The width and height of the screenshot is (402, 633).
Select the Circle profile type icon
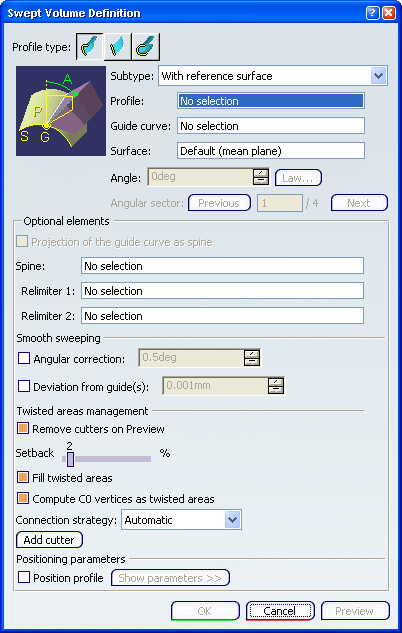pos(146,46)
